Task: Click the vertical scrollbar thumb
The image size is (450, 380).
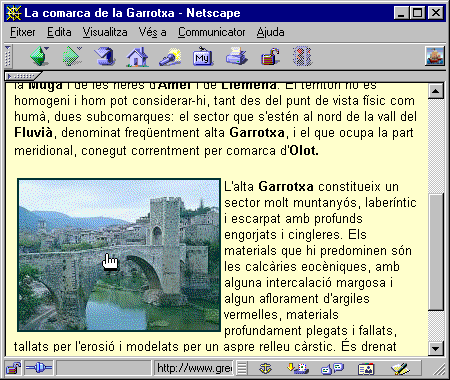Action: tap(436, 252)
